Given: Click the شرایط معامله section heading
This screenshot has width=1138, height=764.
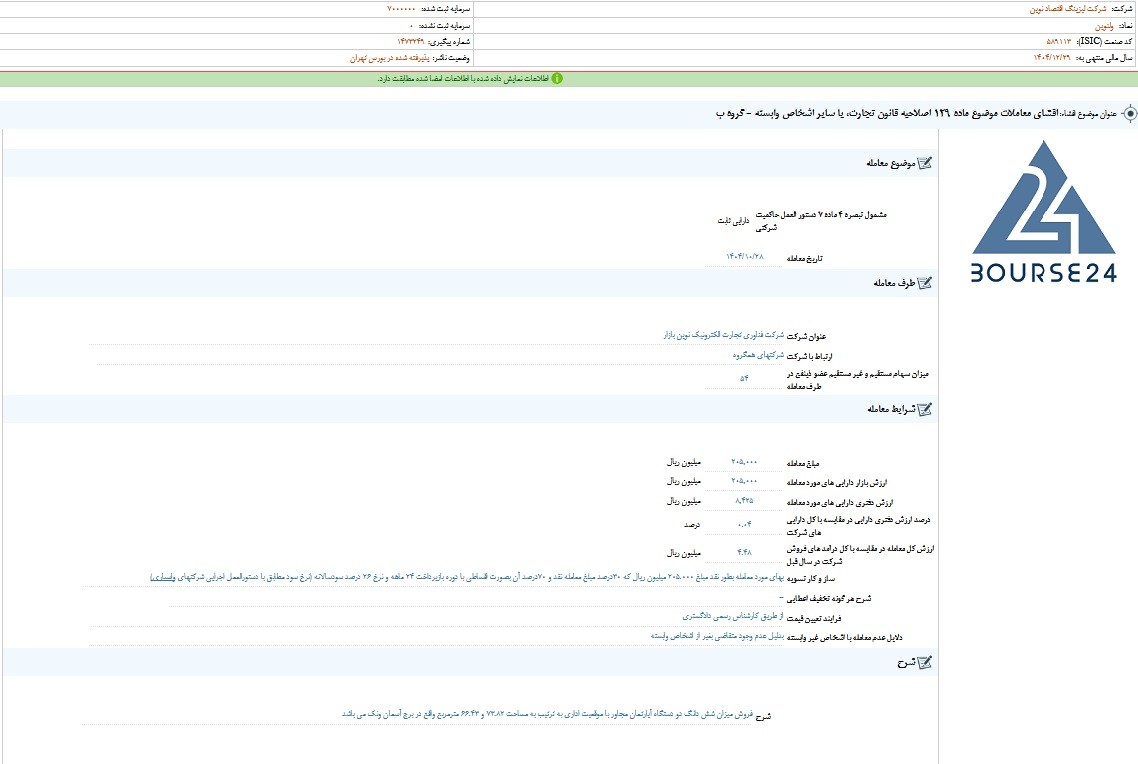Looking at the screenshot, I should (x=891, y=409).
